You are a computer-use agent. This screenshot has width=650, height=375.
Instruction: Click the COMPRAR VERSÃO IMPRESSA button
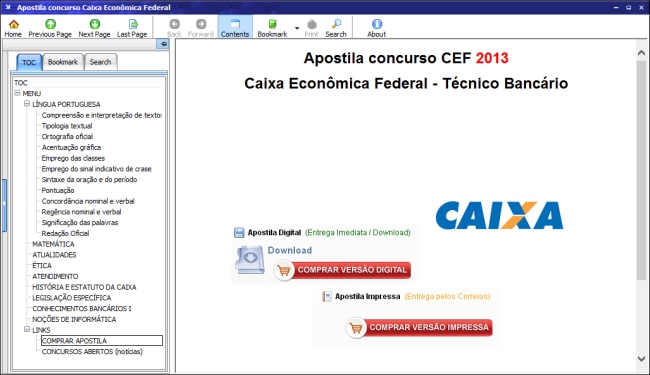point(419,327)
